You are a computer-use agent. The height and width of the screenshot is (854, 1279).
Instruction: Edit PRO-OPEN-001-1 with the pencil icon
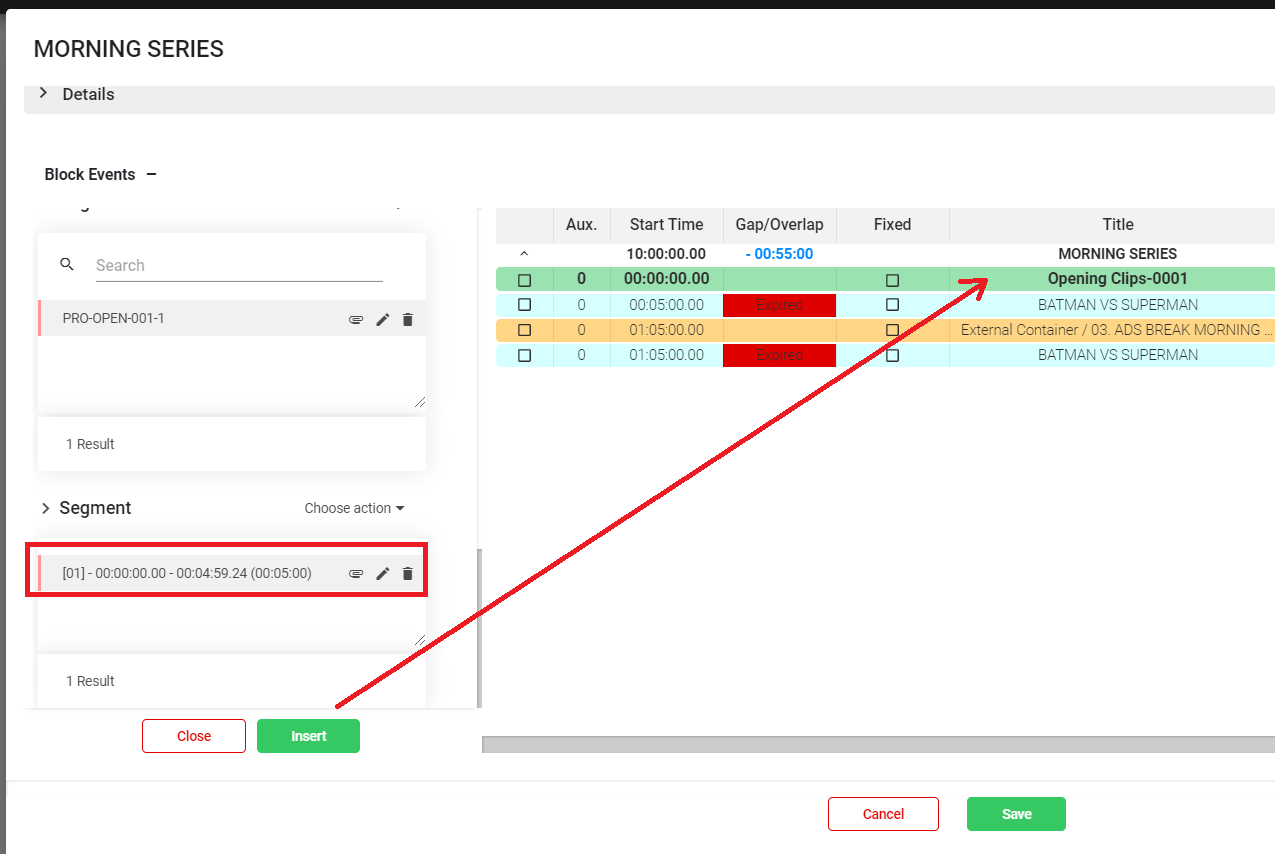pyautogui.click(x=382, y=320)
